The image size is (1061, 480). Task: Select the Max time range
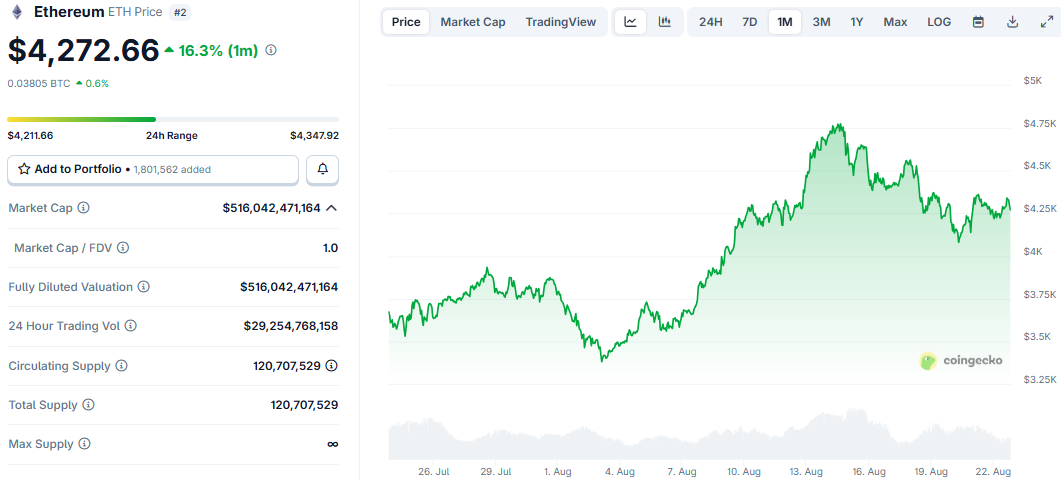(x=895, y=22)
